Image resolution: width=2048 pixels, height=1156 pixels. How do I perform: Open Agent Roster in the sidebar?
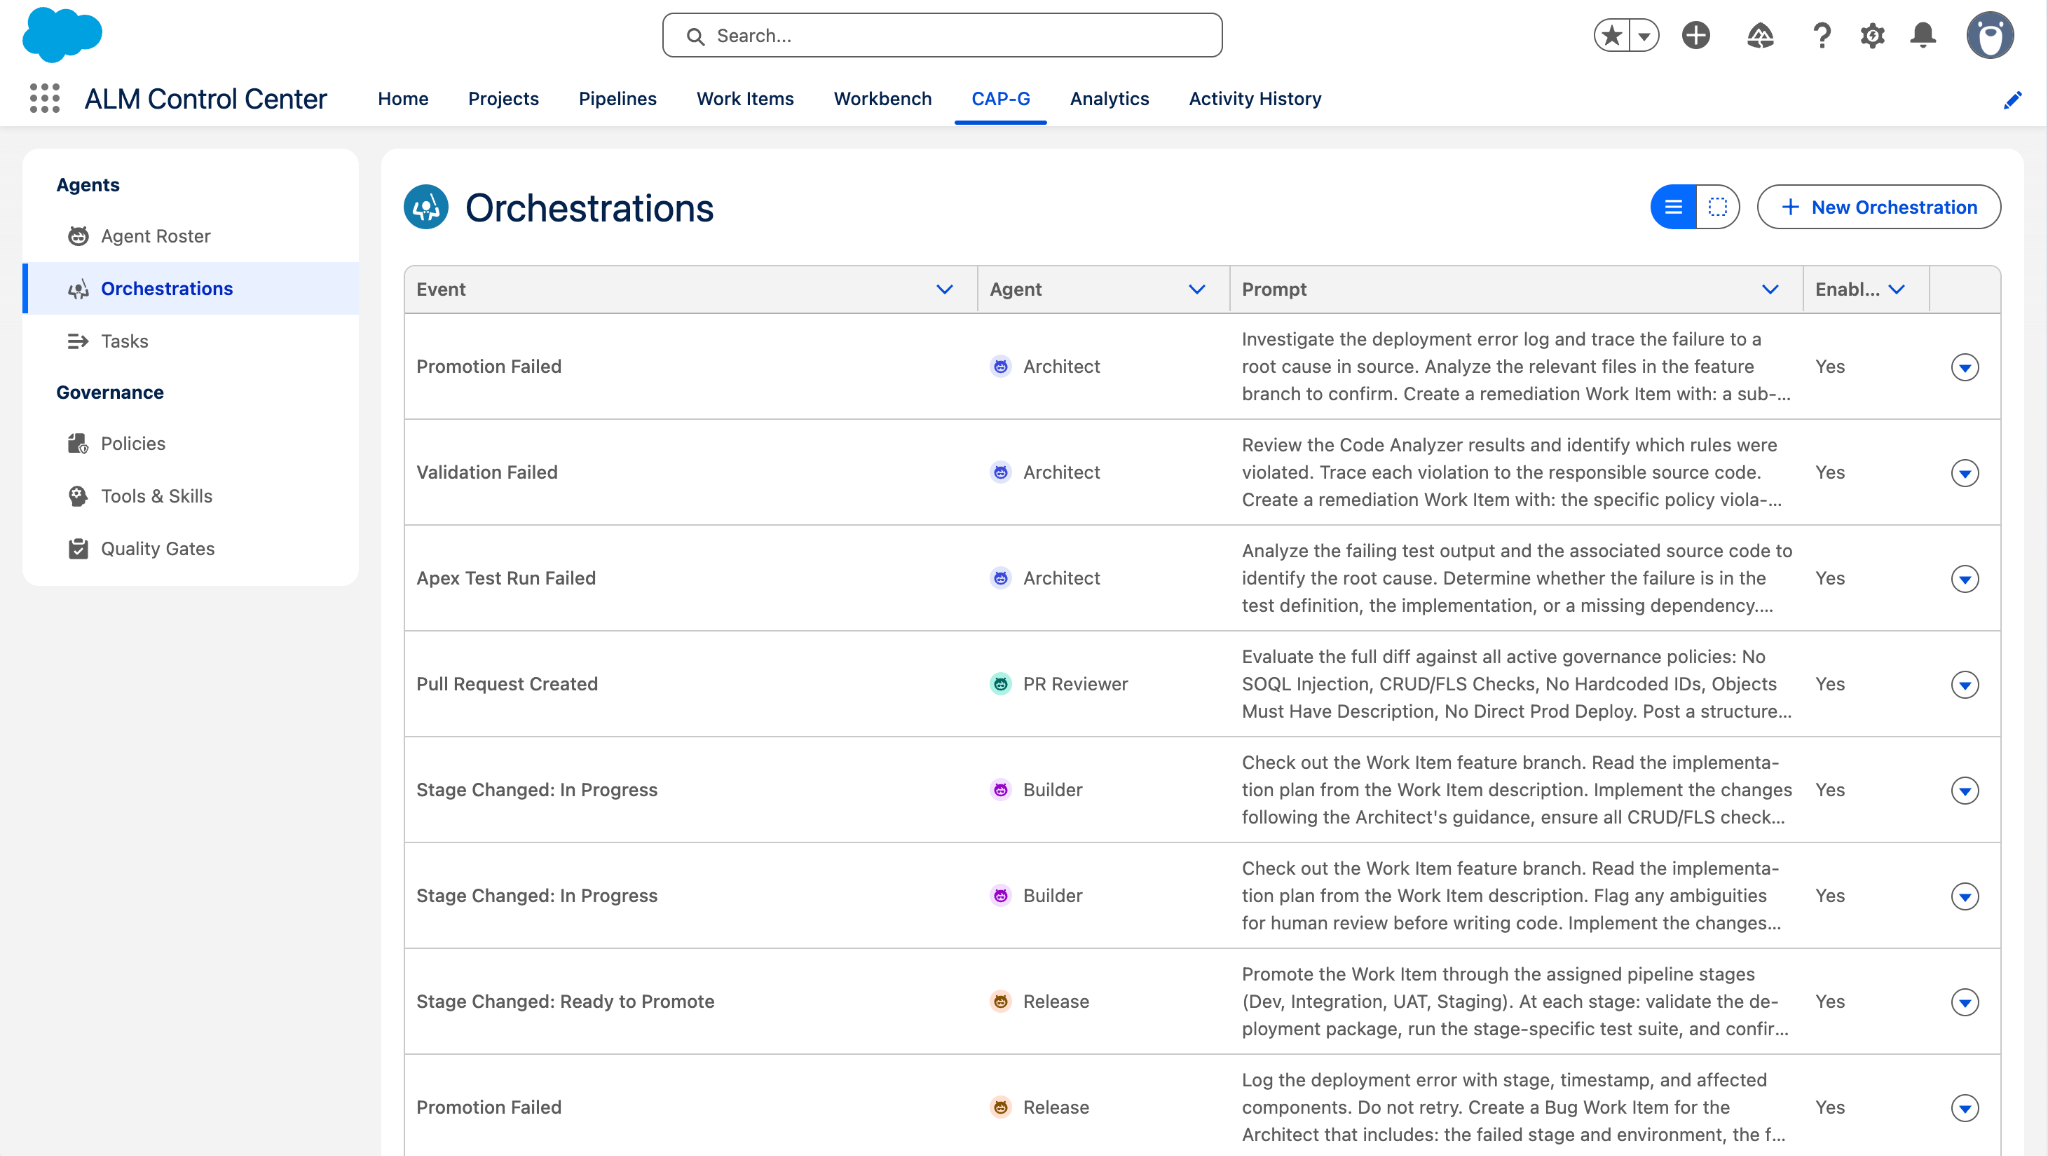point(191,237)
